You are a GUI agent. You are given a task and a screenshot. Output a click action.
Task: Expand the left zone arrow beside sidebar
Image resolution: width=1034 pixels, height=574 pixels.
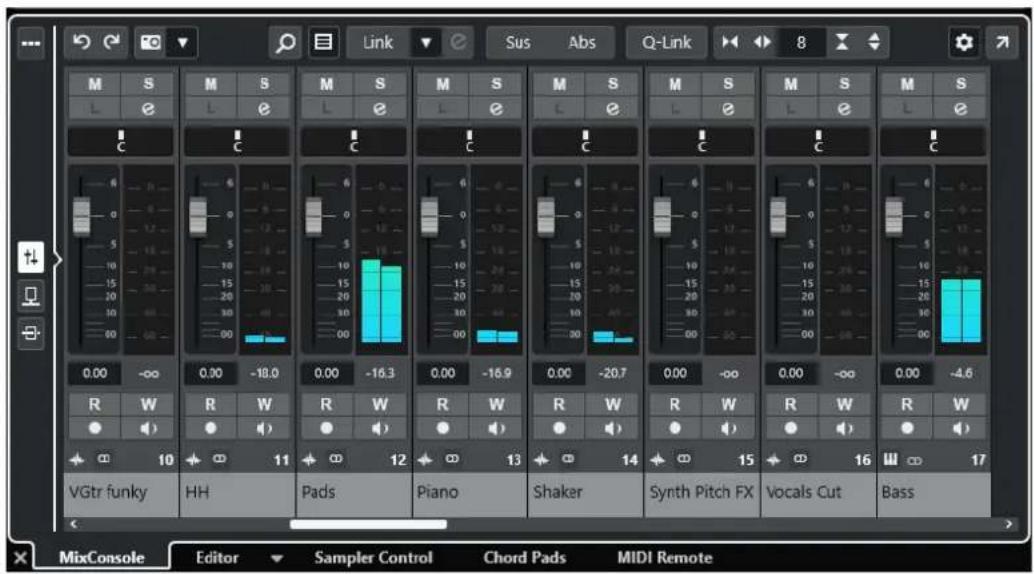(x=57, y=259)
